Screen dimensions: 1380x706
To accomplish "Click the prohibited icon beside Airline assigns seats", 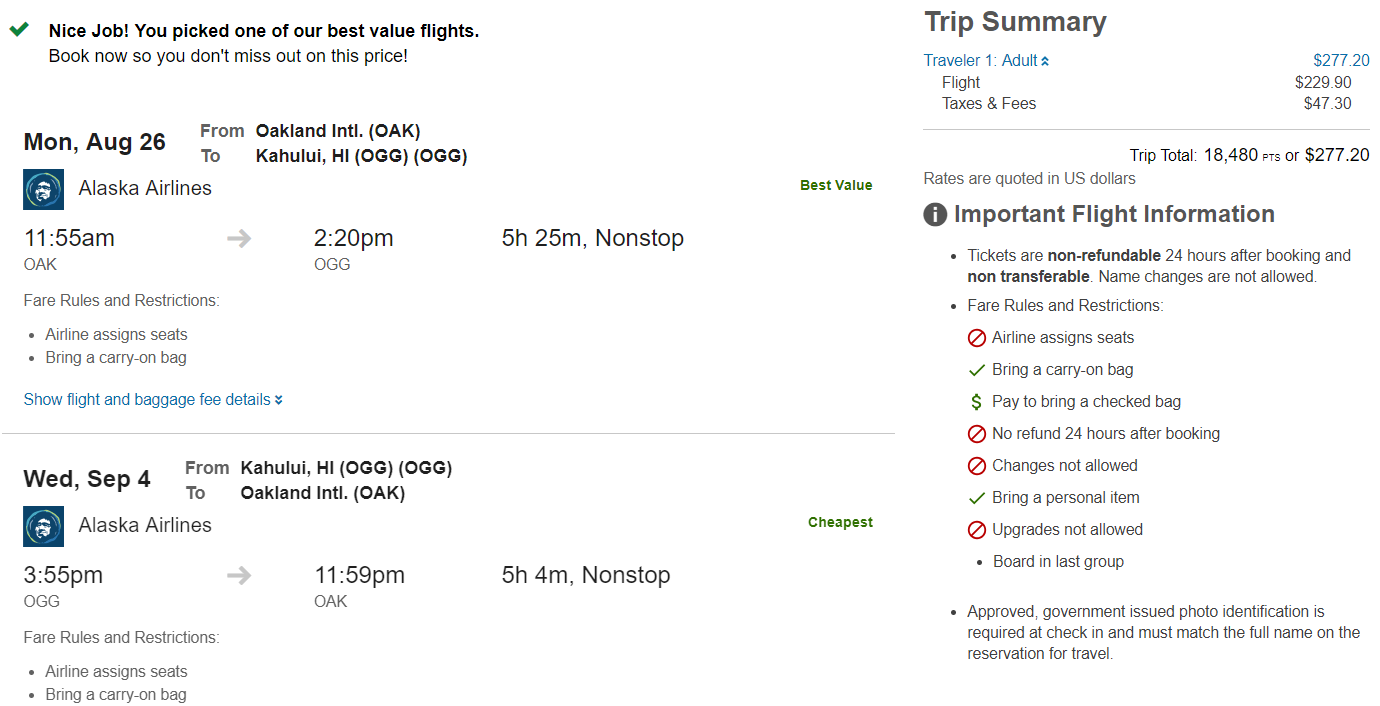I will click(x=977, y=338).
